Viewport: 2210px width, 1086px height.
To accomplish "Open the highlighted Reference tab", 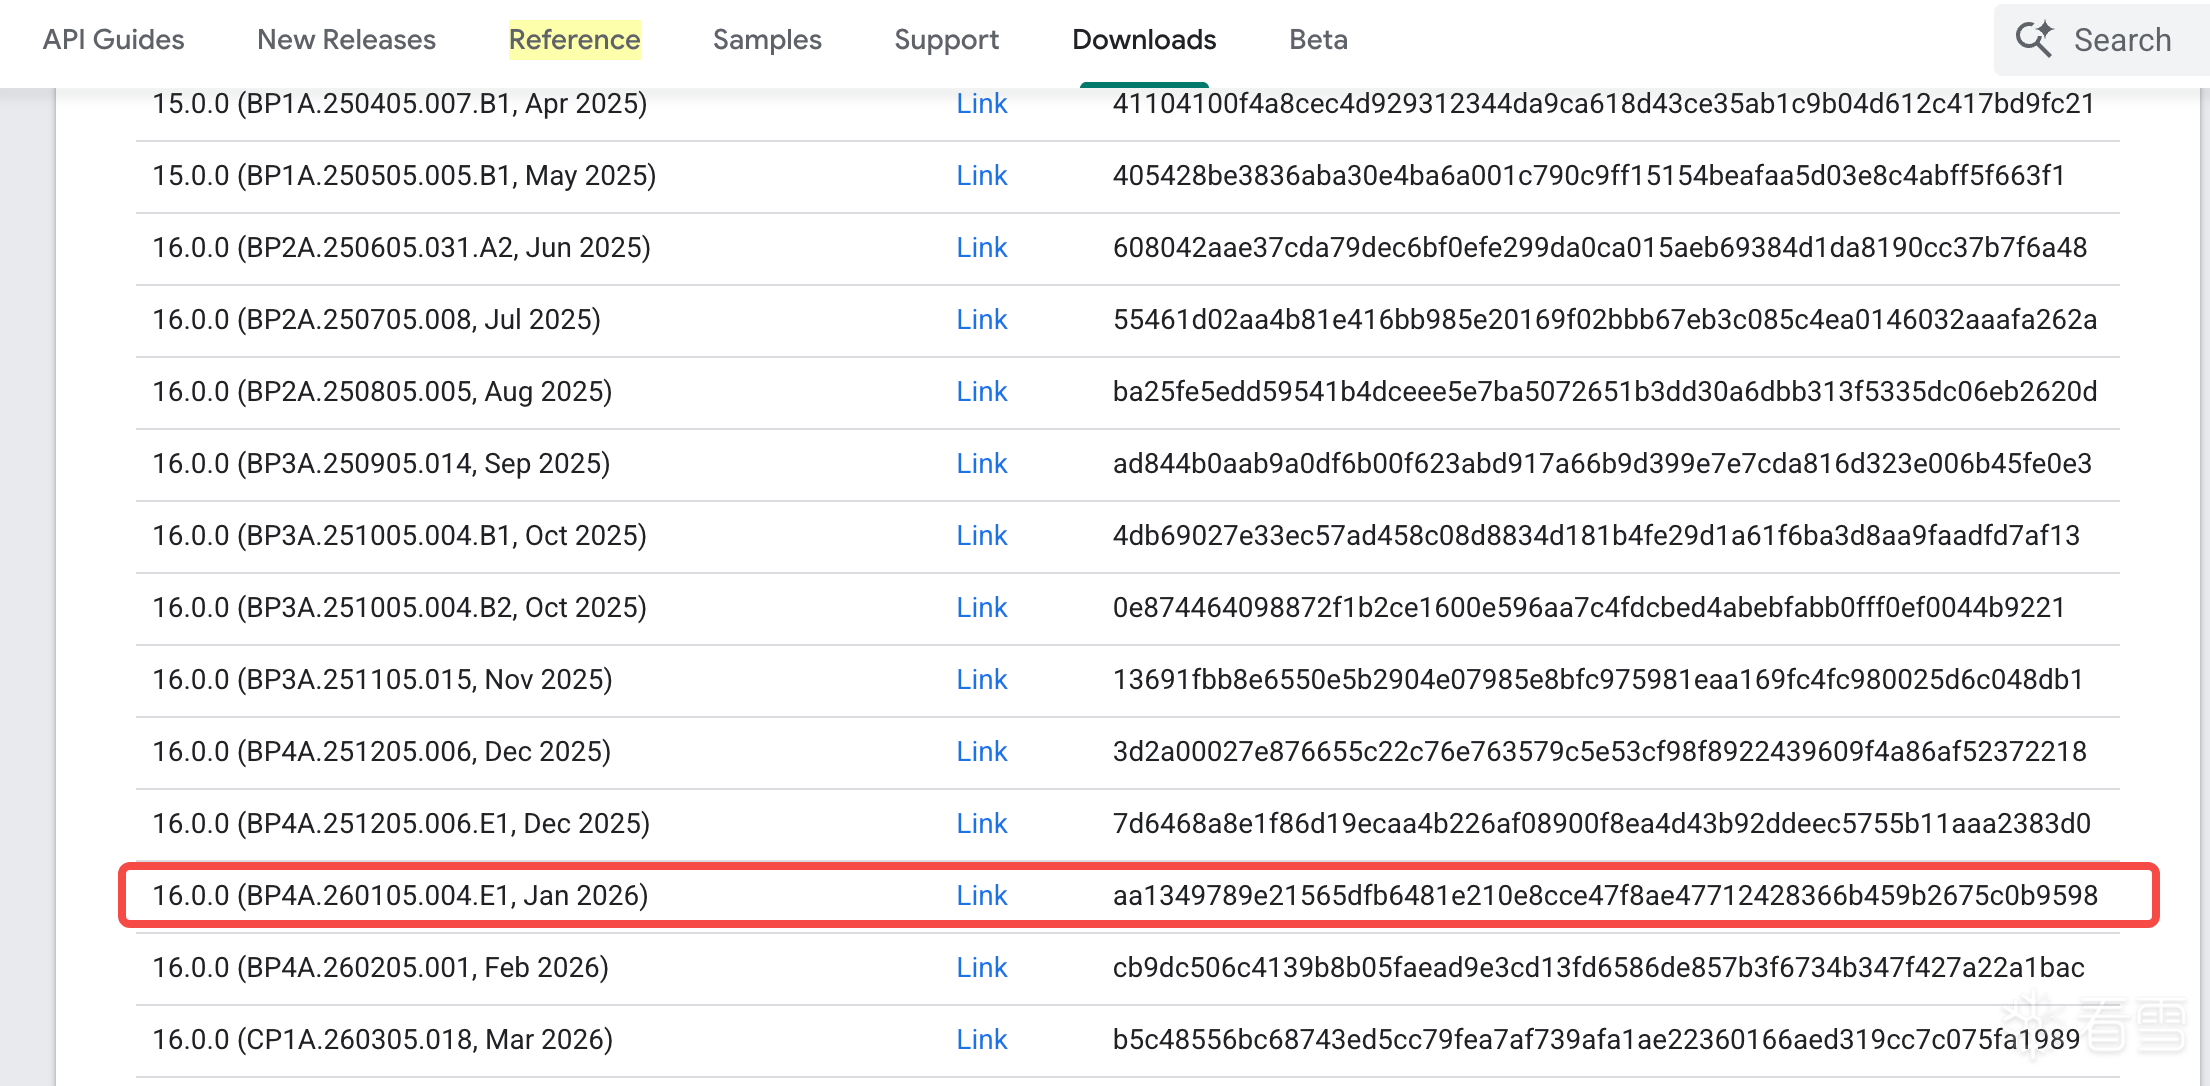I will click(x=574, y=40).
